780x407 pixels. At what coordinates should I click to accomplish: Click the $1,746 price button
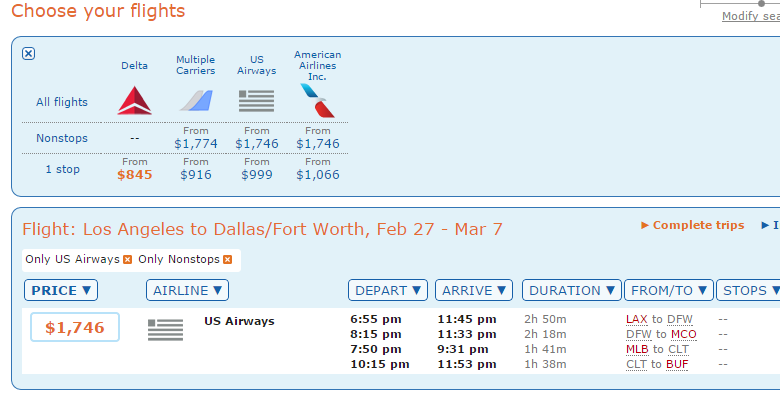click(75, 327)
